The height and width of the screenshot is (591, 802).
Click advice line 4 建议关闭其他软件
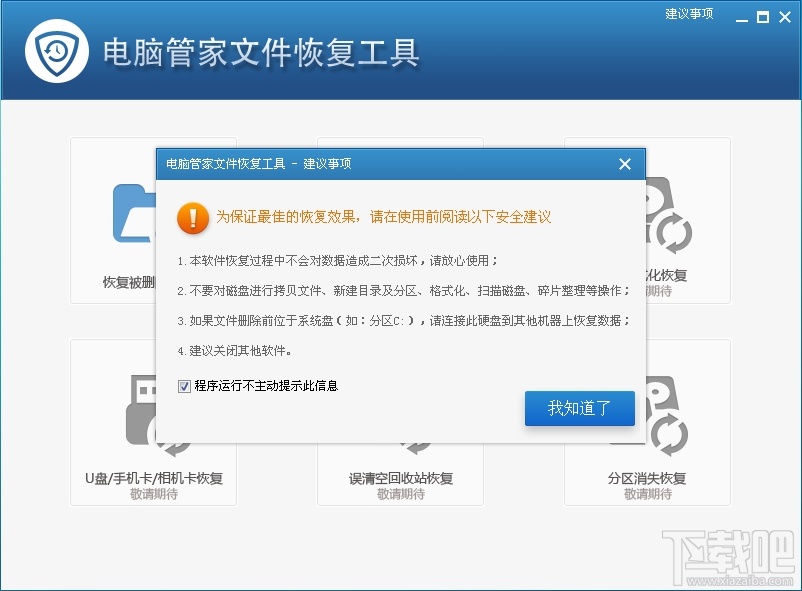(235, 351)
